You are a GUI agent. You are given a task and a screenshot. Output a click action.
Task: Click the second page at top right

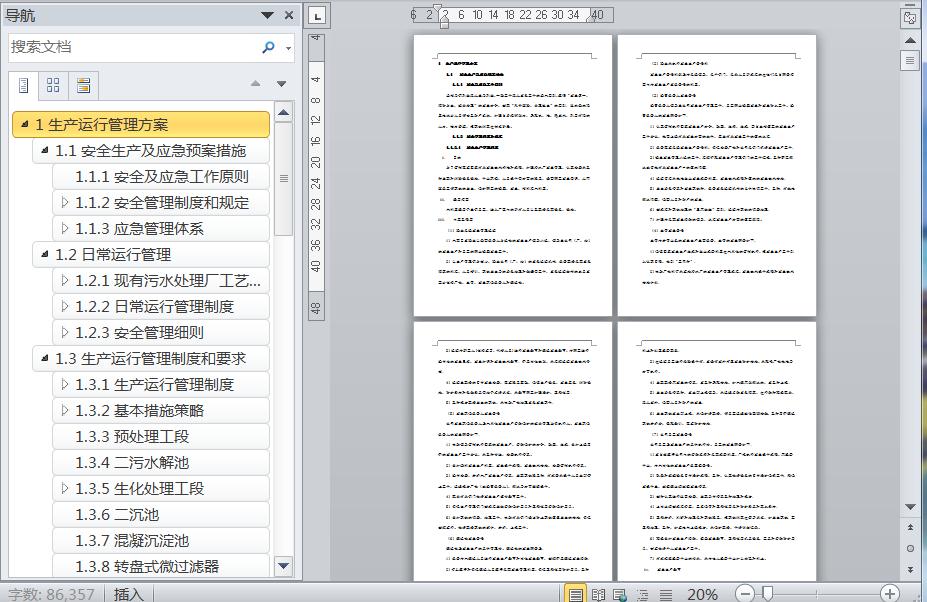click(717, 175)
